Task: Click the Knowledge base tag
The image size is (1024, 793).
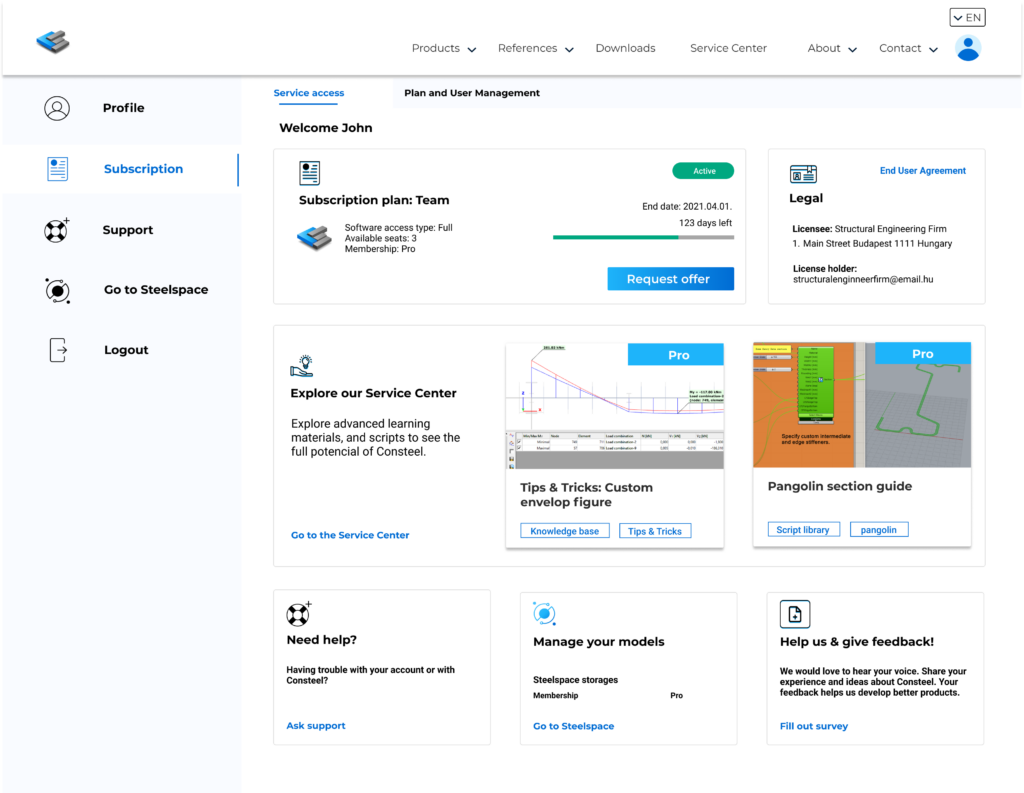Action: [565, 531]
